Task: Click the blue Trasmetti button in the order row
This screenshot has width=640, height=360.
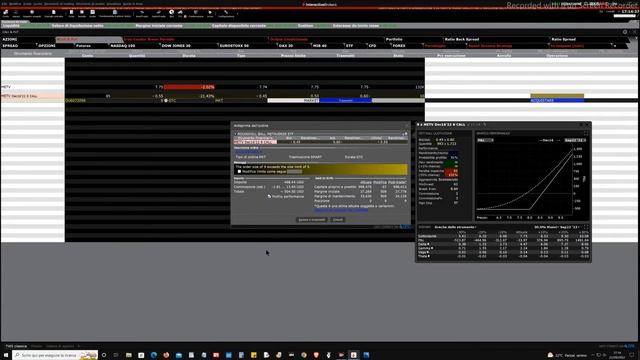Action: click(x=345, y=100)
